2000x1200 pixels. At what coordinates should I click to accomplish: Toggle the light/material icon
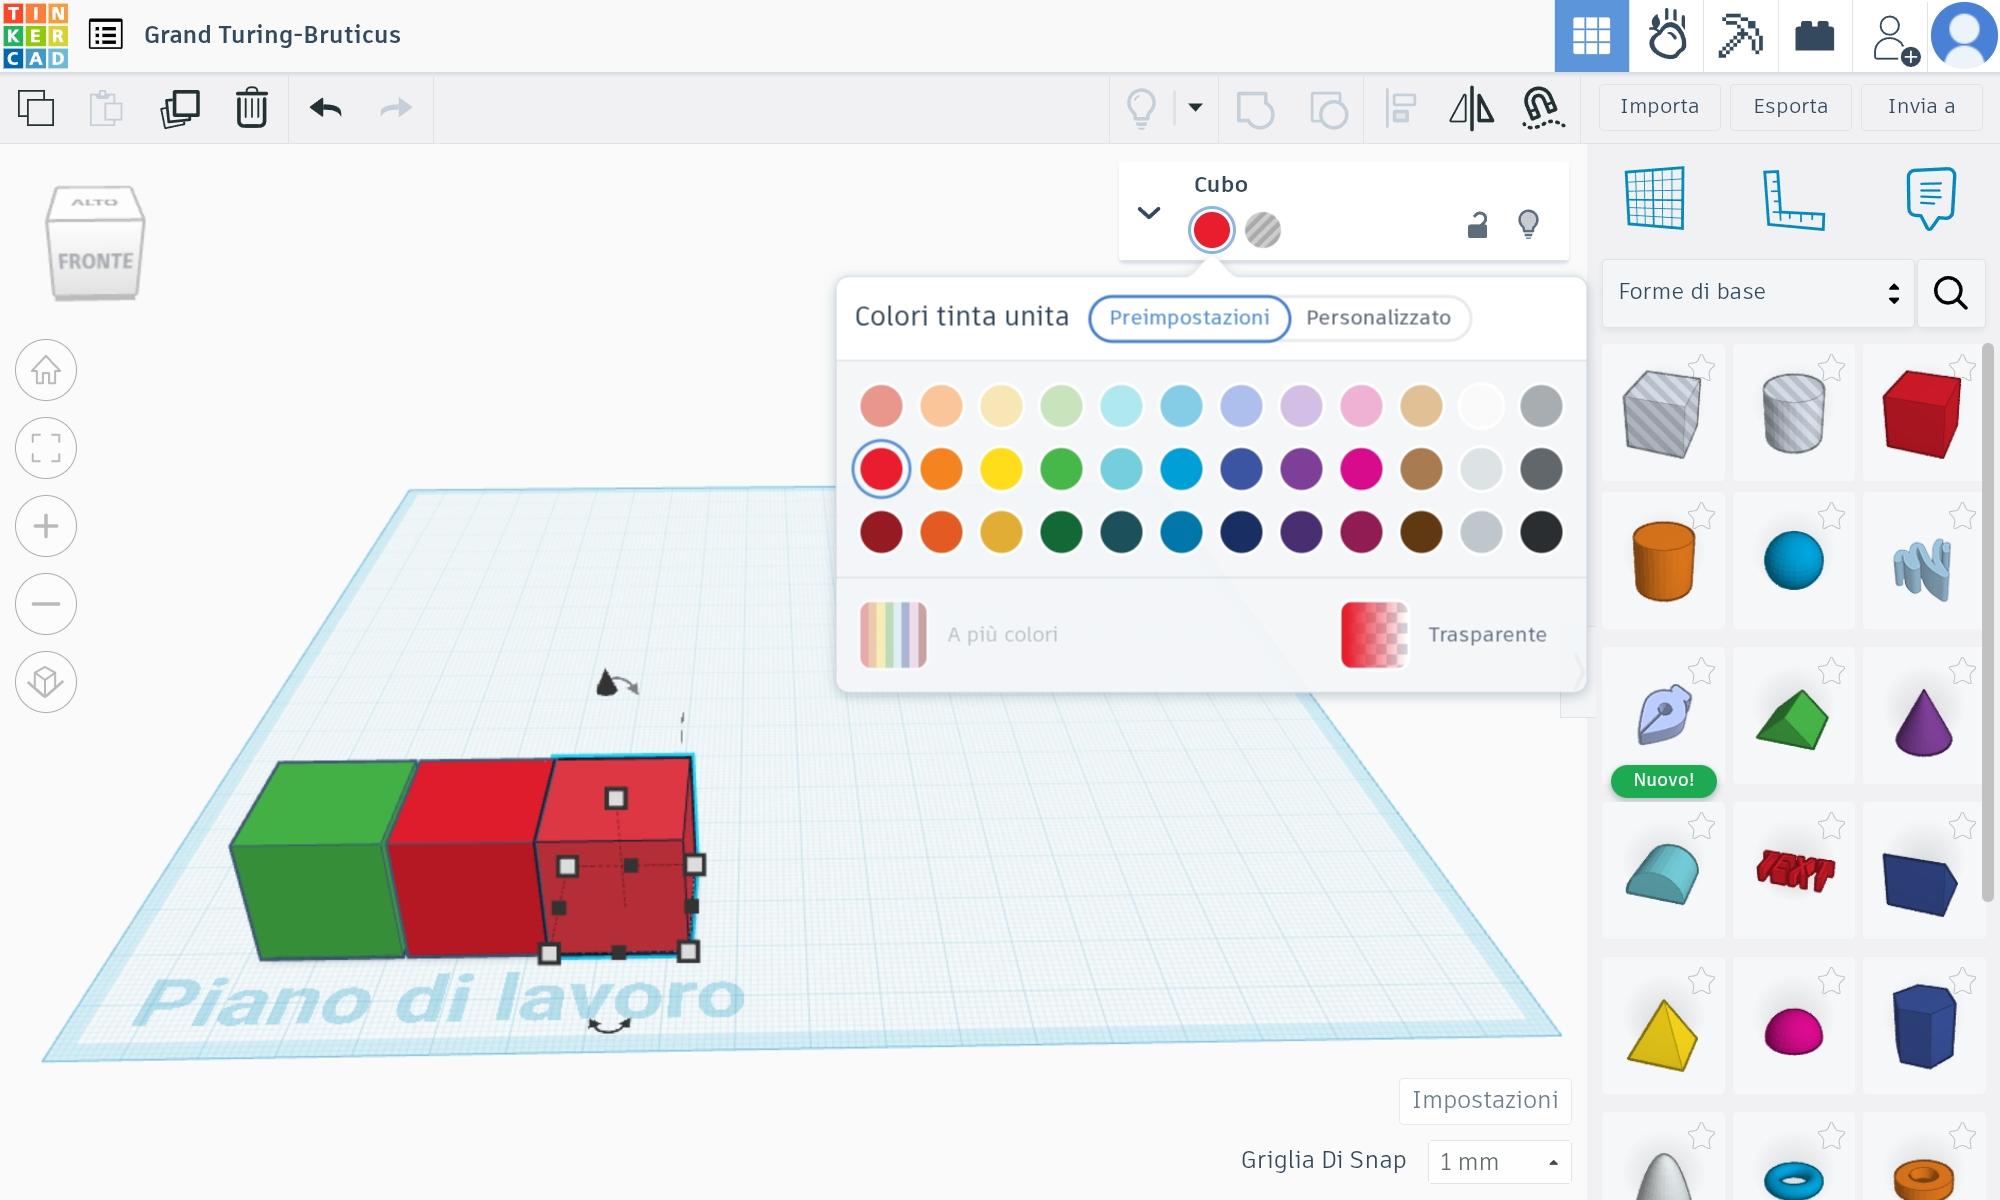(1527, 224)
